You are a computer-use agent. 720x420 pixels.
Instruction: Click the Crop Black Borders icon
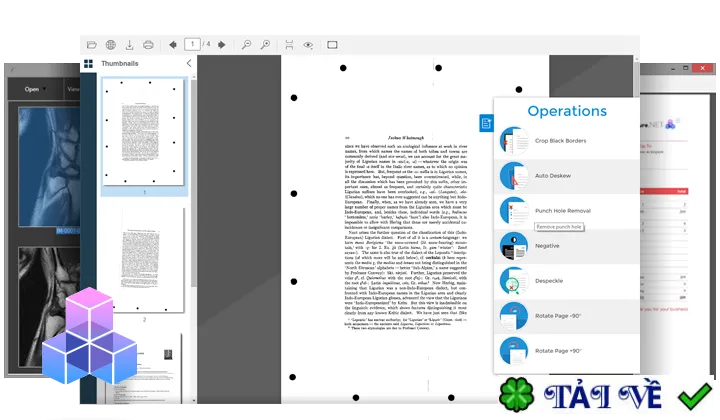514,141
